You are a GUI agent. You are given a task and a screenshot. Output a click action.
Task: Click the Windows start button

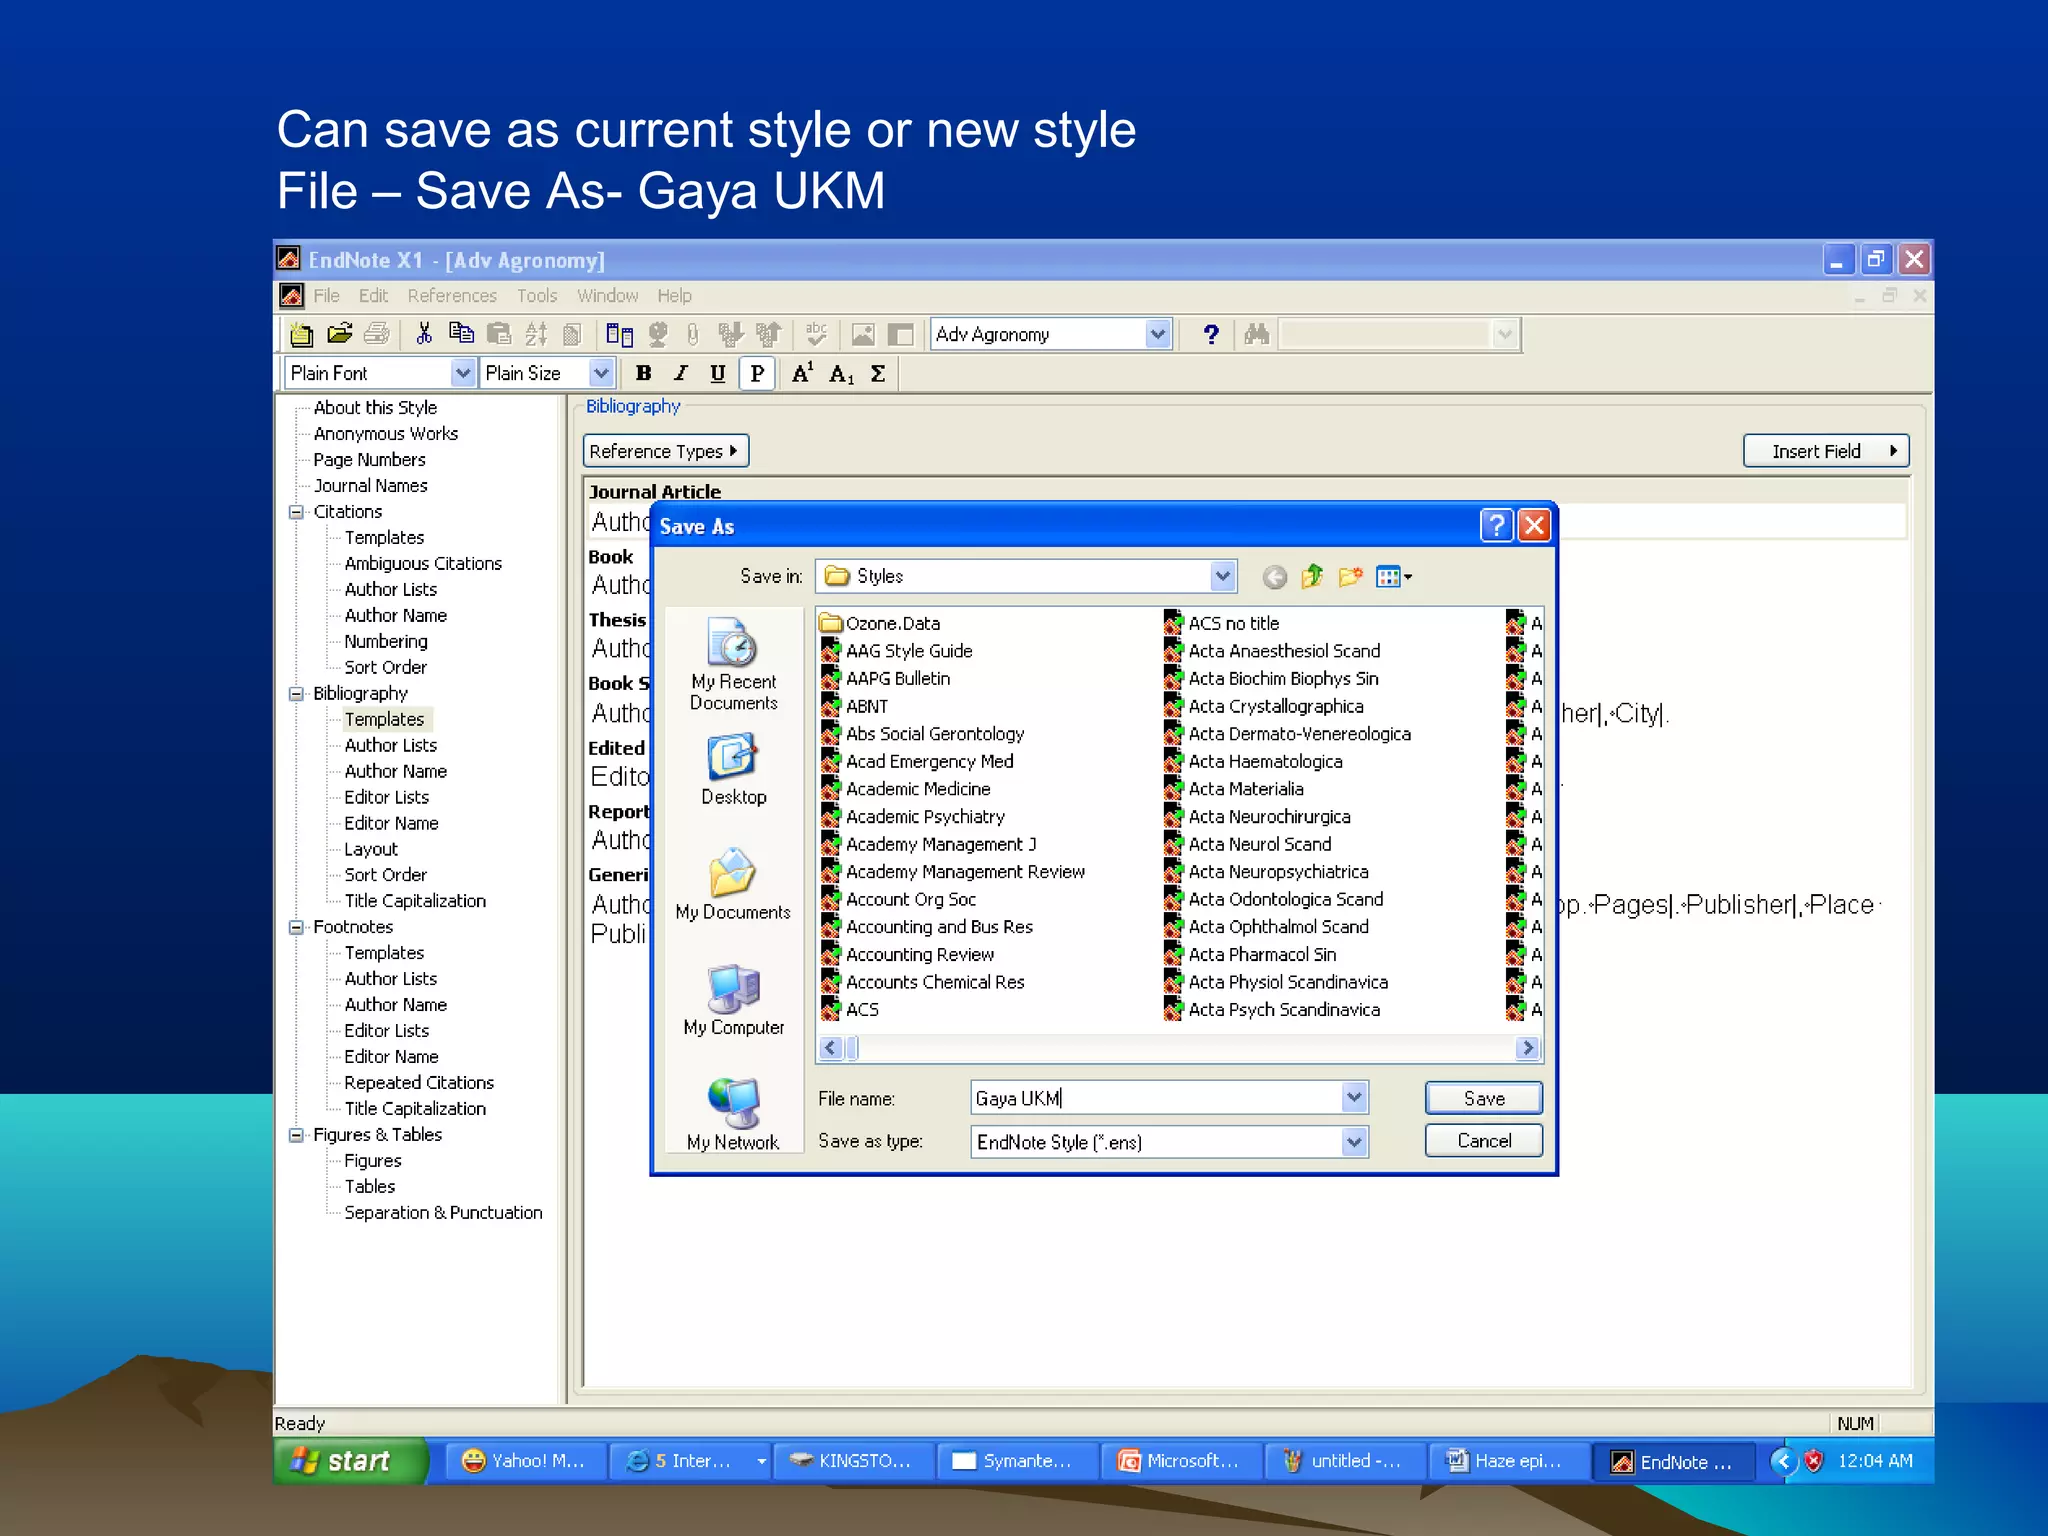[350, 1461]
